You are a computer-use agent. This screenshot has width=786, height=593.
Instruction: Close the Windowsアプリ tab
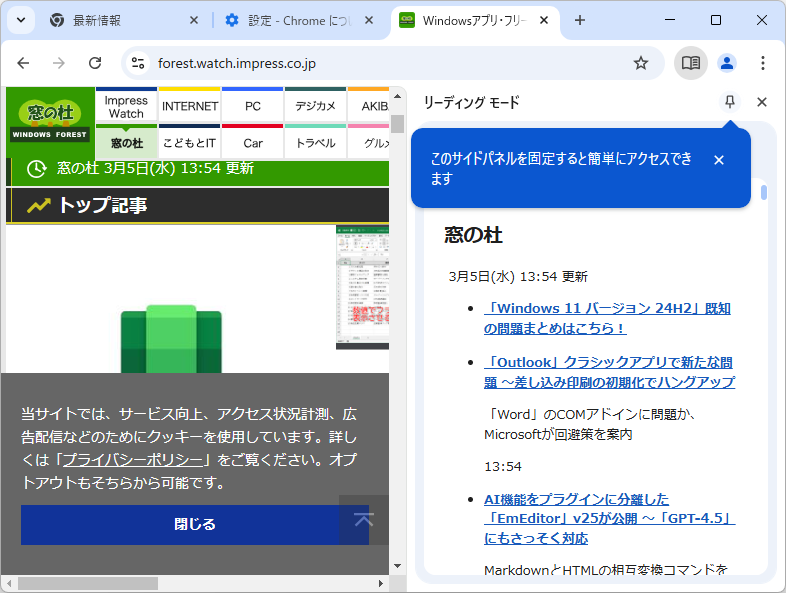544,20
